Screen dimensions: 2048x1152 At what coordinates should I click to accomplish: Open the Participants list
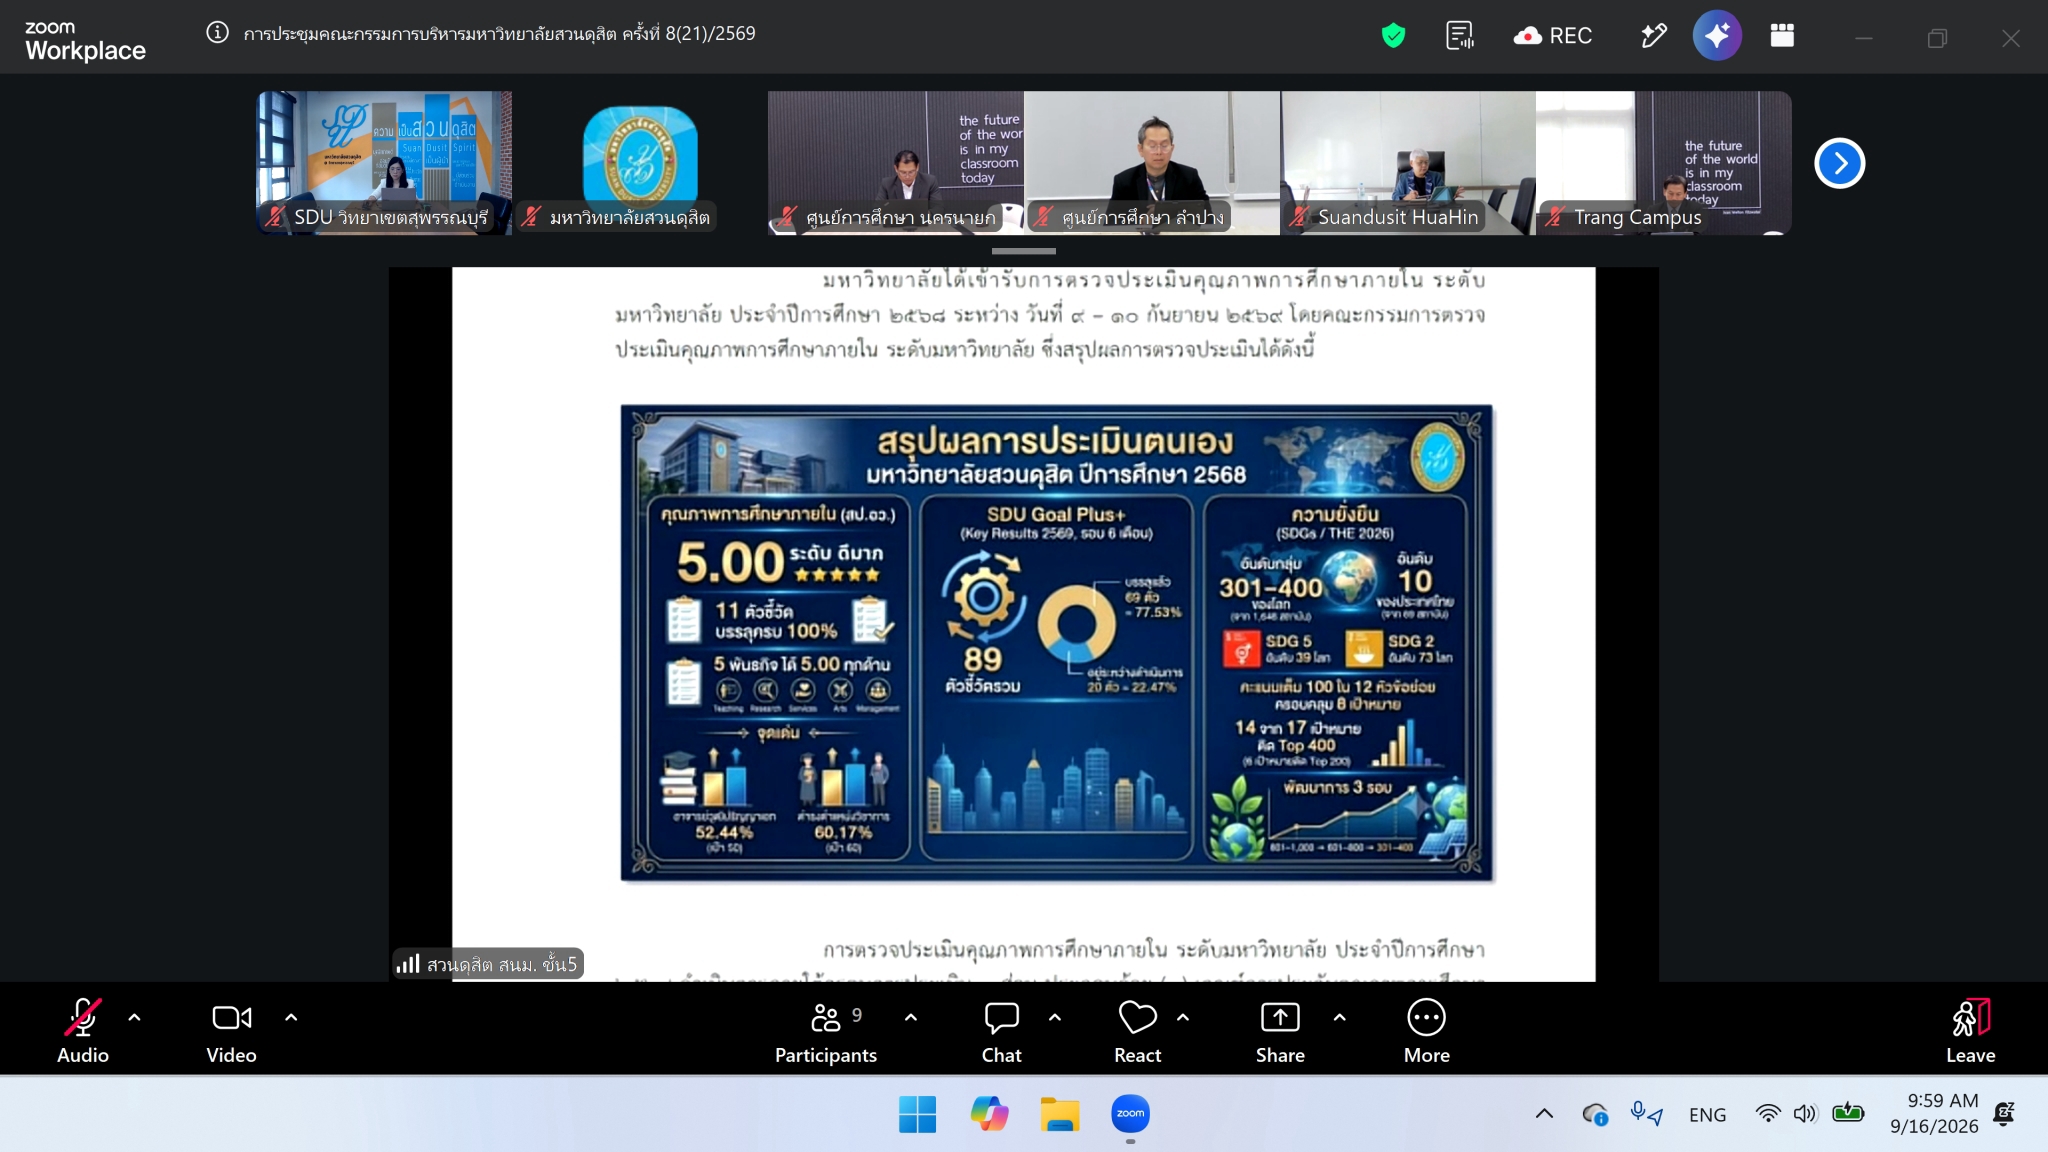[826, 1032]
